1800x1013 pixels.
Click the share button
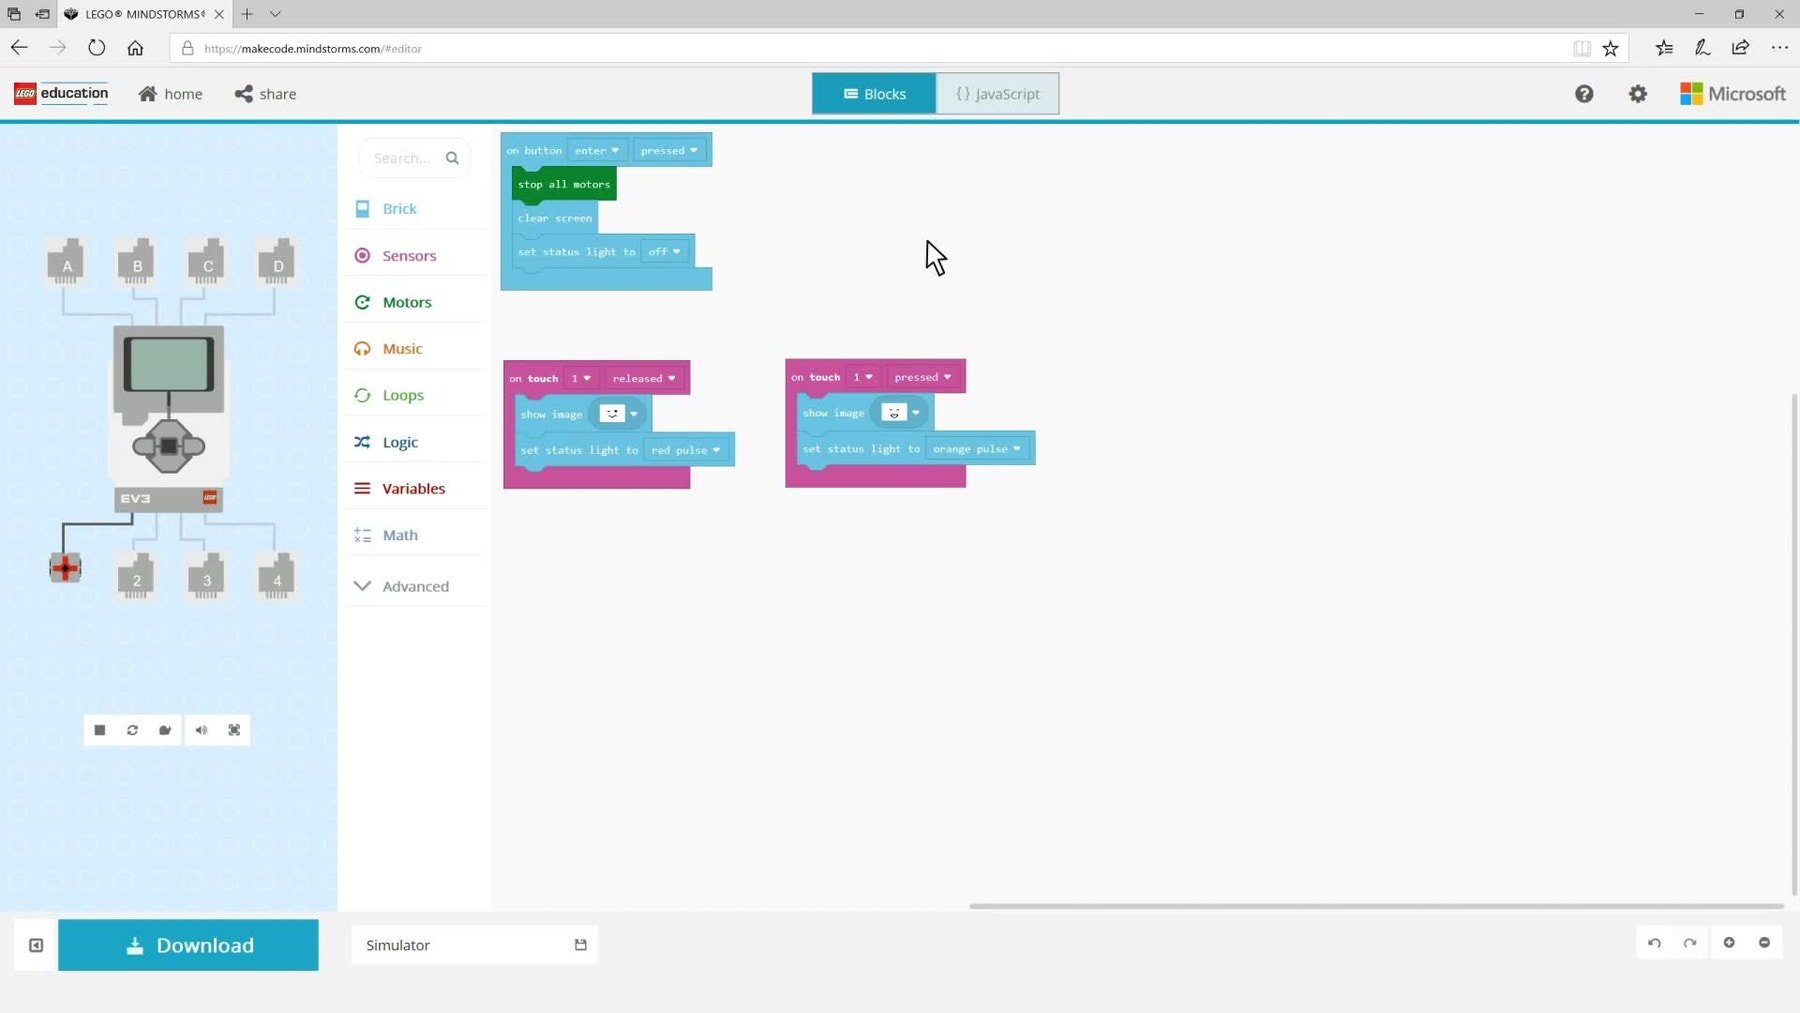[266, 94]
